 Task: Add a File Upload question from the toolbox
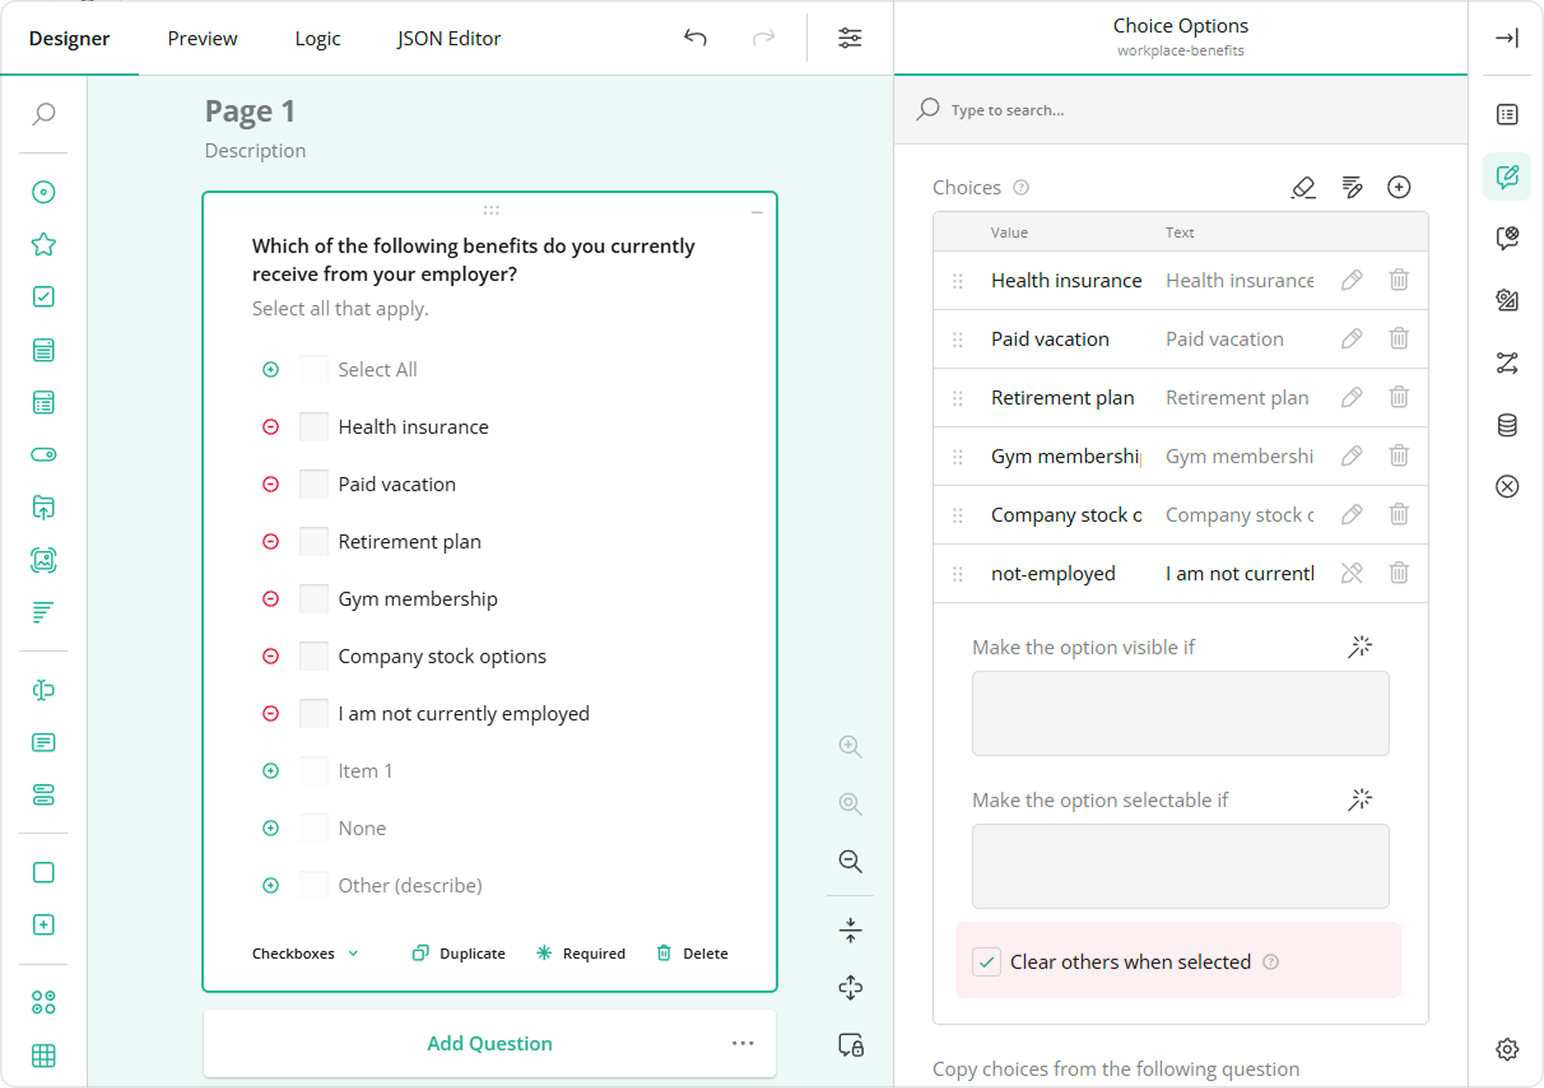(43, 508)
